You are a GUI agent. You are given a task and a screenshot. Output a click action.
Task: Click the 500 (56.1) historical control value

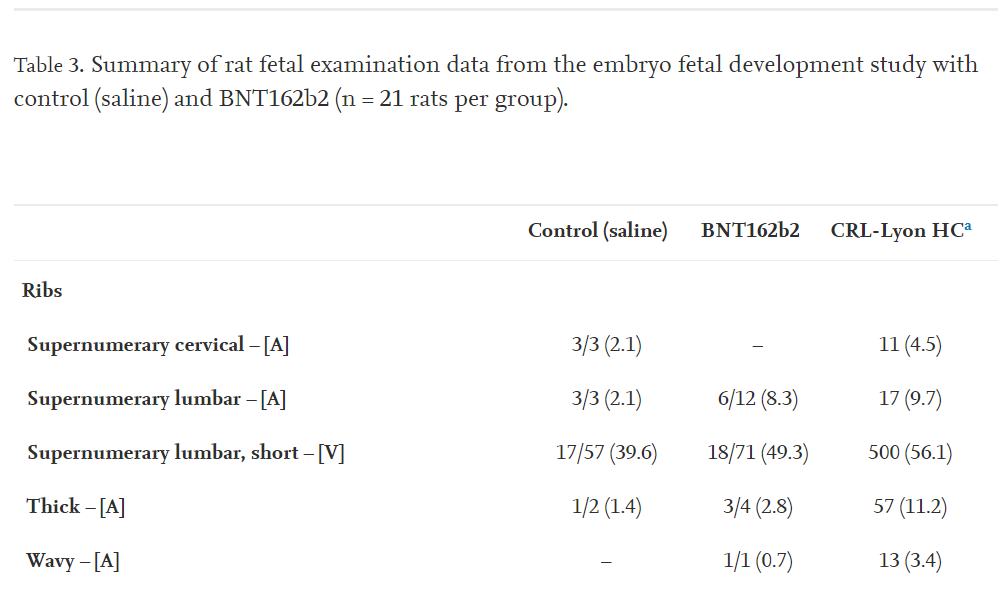coord(910,453)
